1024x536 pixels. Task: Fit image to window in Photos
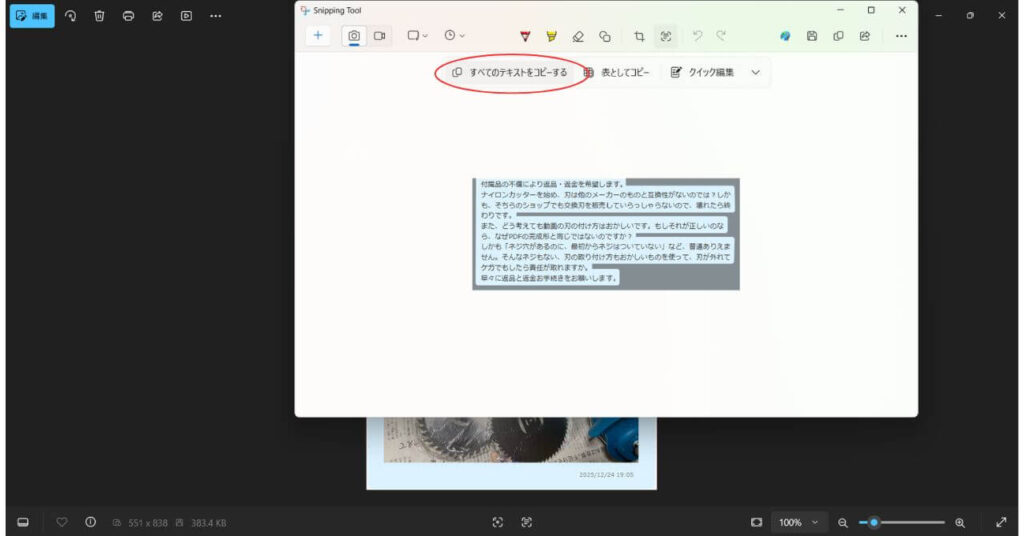[x=756, y=522]
